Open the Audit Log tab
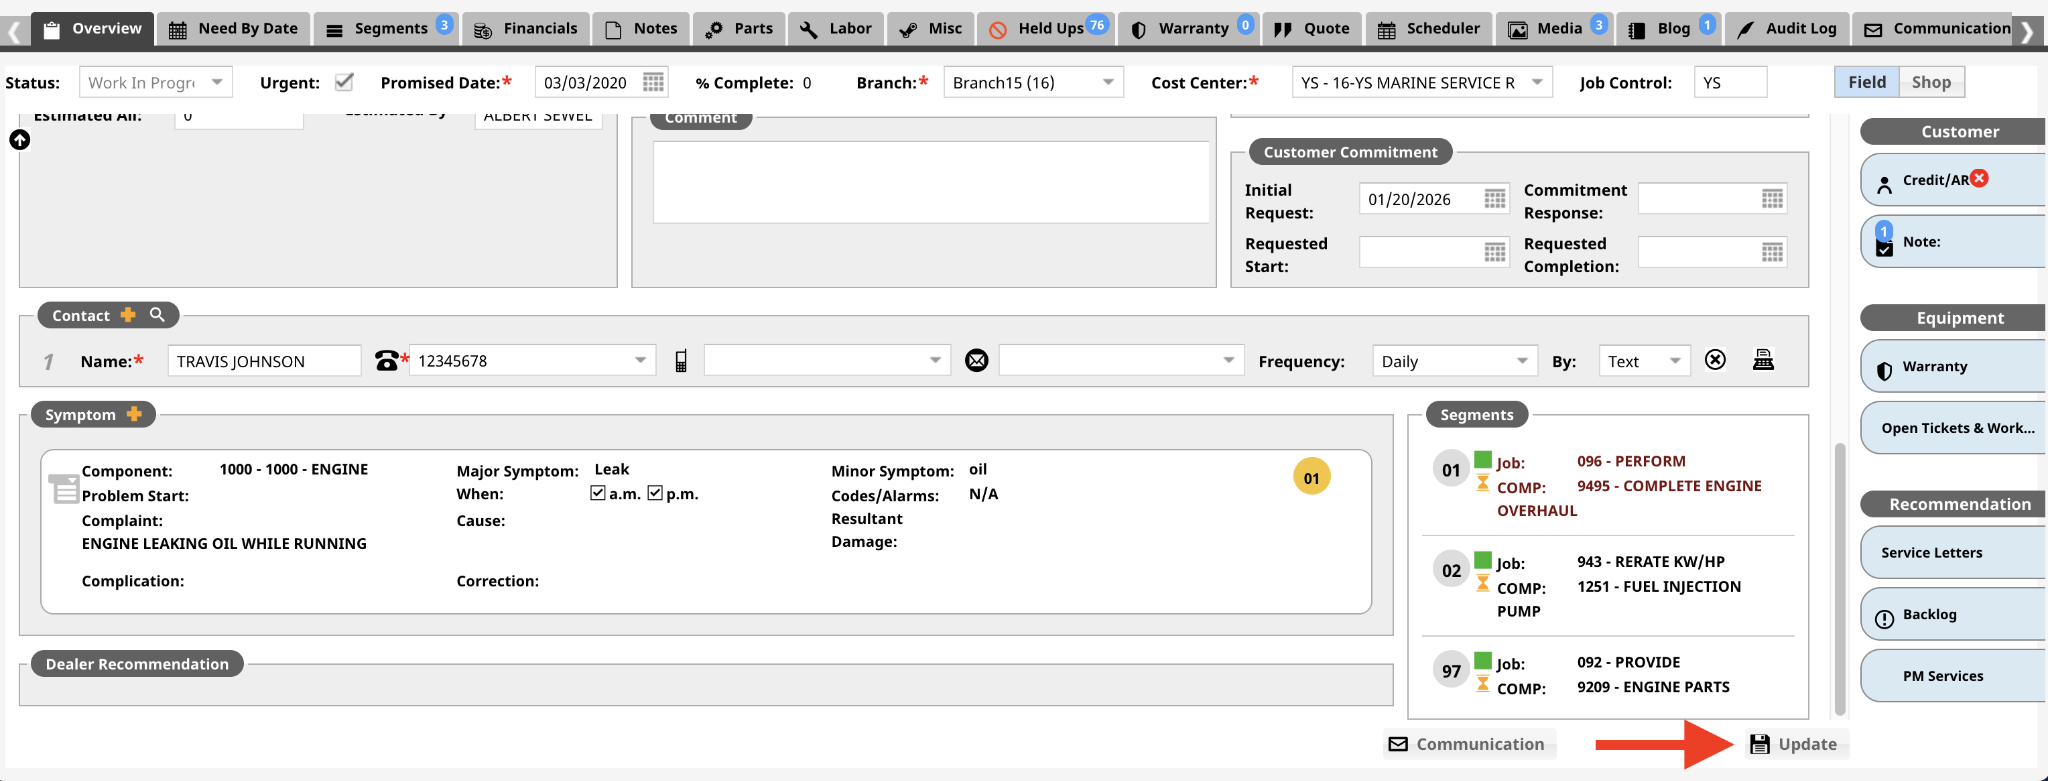This screenshot has width=2048, height=781. (1787, 29)
